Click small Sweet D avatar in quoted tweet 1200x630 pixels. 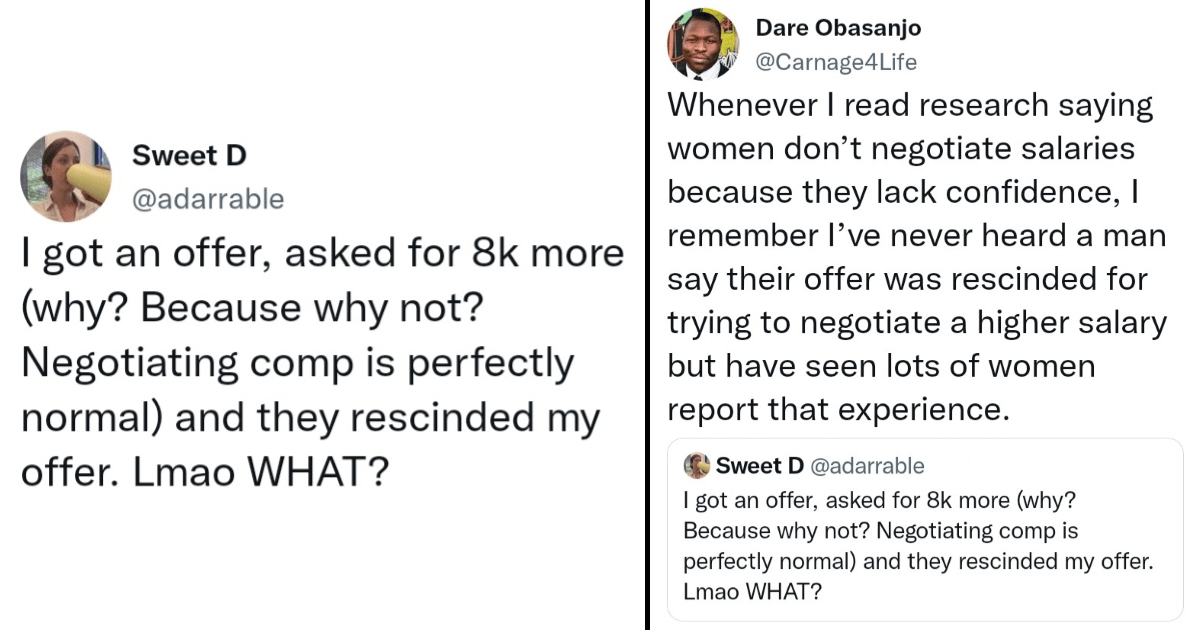point(697,465)
